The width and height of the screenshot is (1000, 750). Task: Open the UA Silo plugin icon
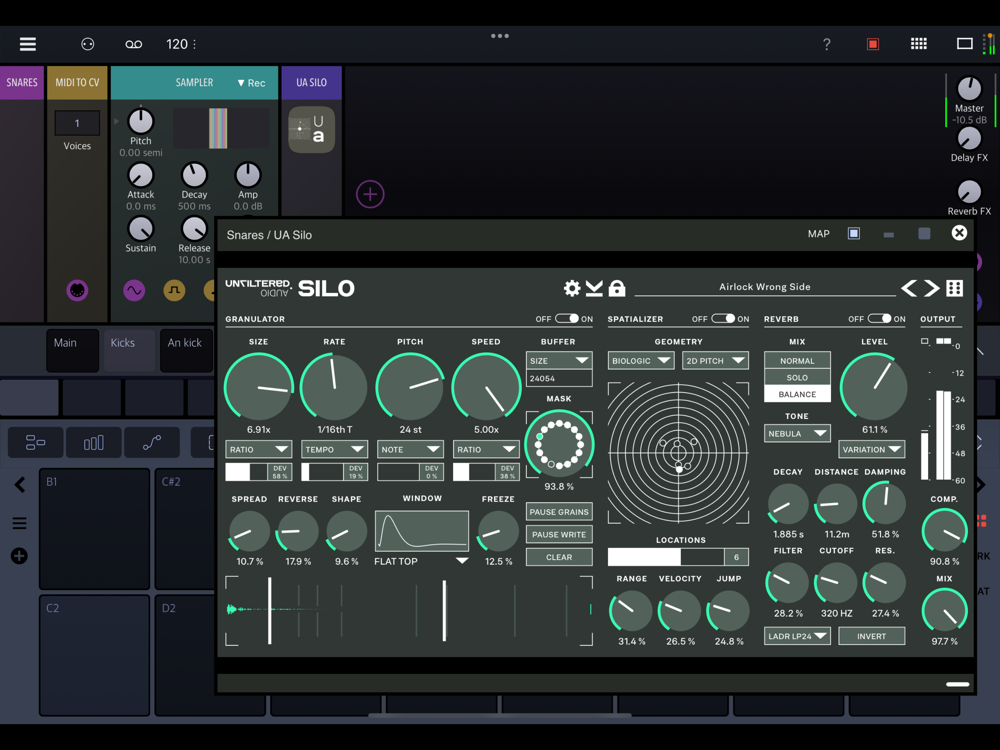(311, 129)
